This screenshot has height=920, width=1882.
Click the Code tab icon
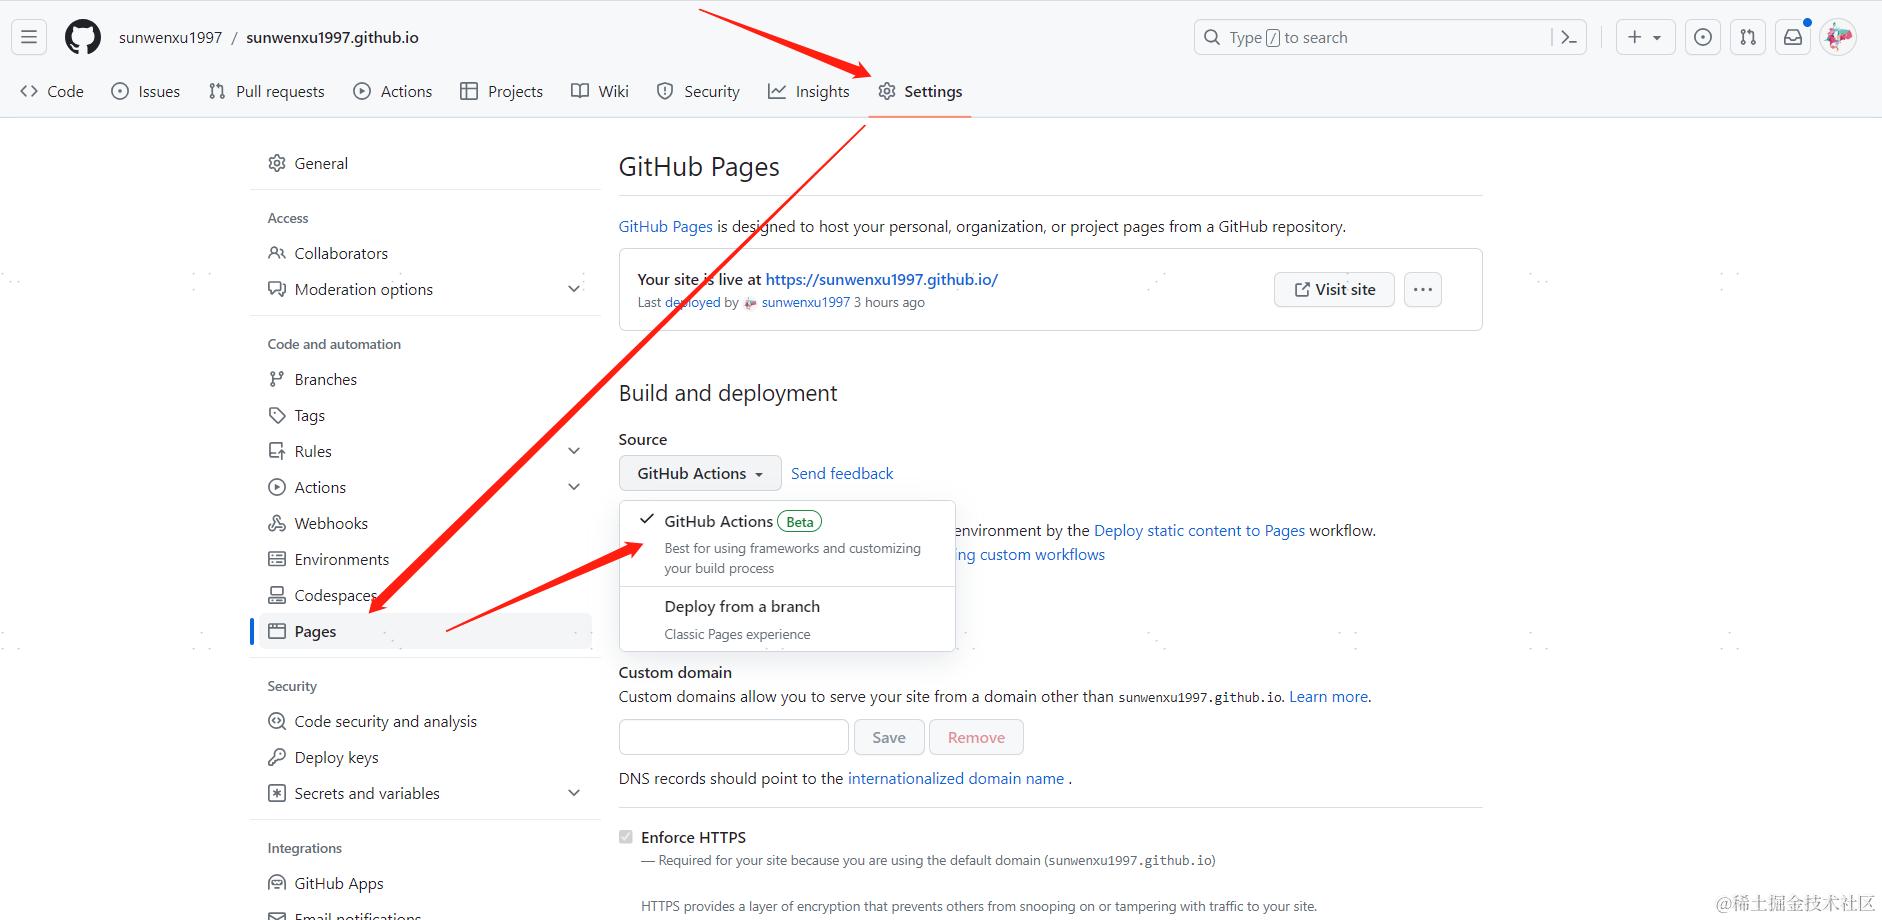click(29, 91)
